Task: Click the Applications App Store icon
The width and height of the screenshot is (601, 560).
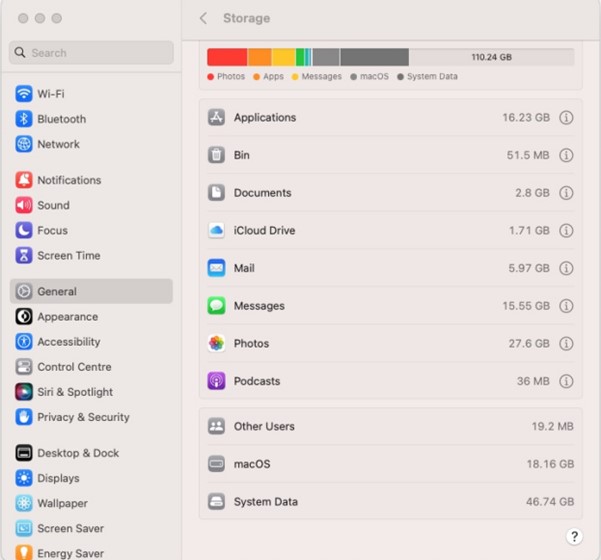Action: tap(216, 117)
